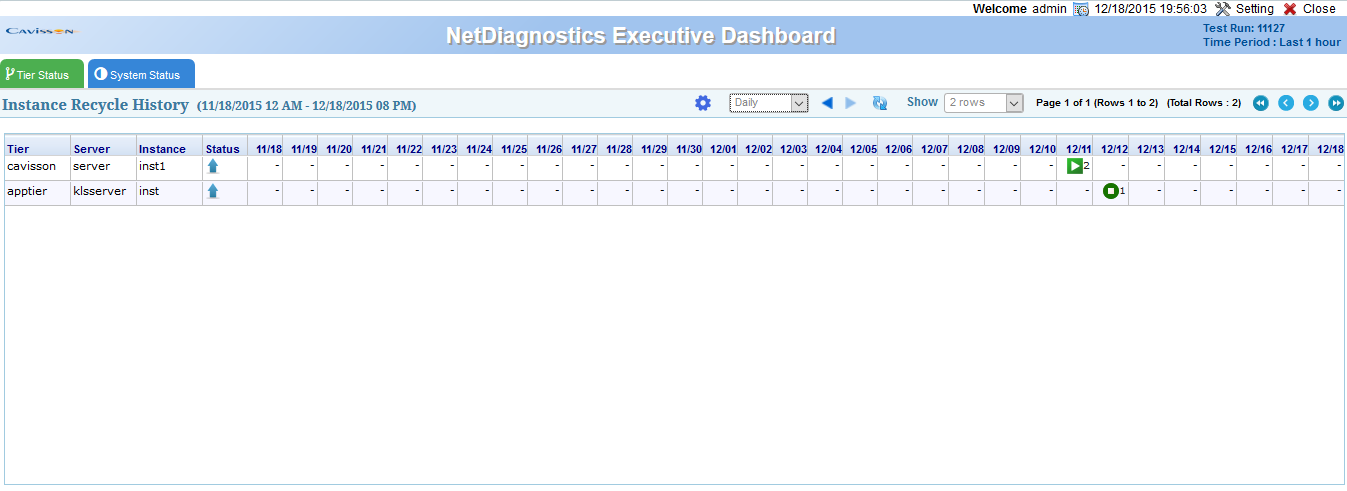The image size is (1347, 491).
Task: Select the inst instance cell in apptier row
Action: pyautogui.click(x=170, y=191)
